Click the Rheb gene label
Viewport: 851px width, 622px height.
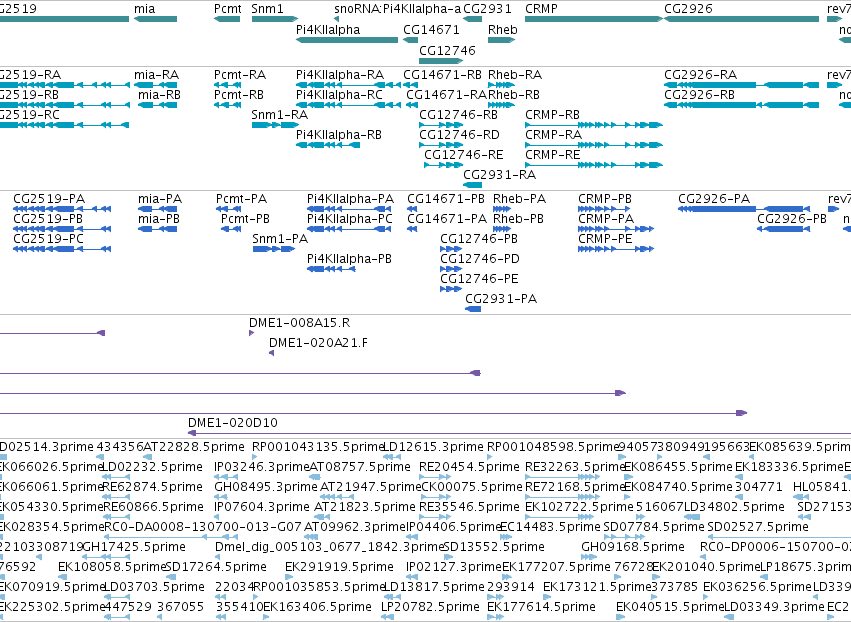tap(503, 30)
